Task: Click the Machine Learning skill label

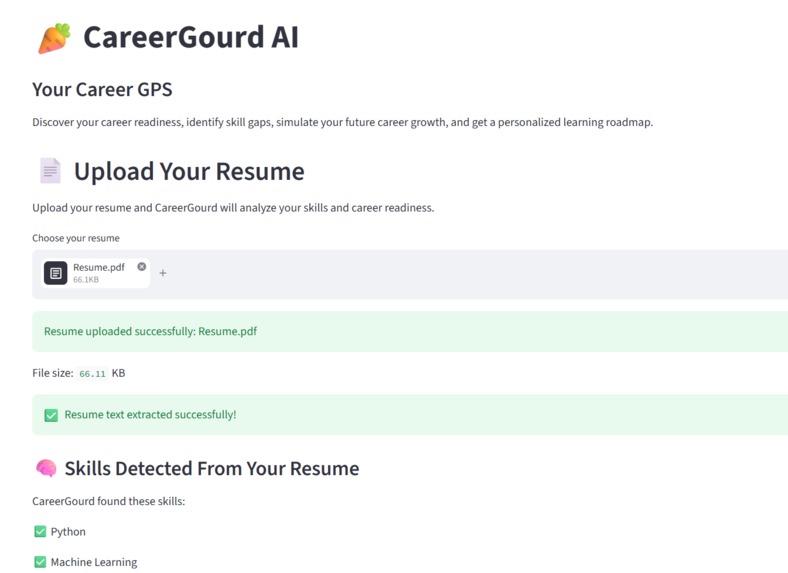Action: pyautogui.click(x=94, y=562)
